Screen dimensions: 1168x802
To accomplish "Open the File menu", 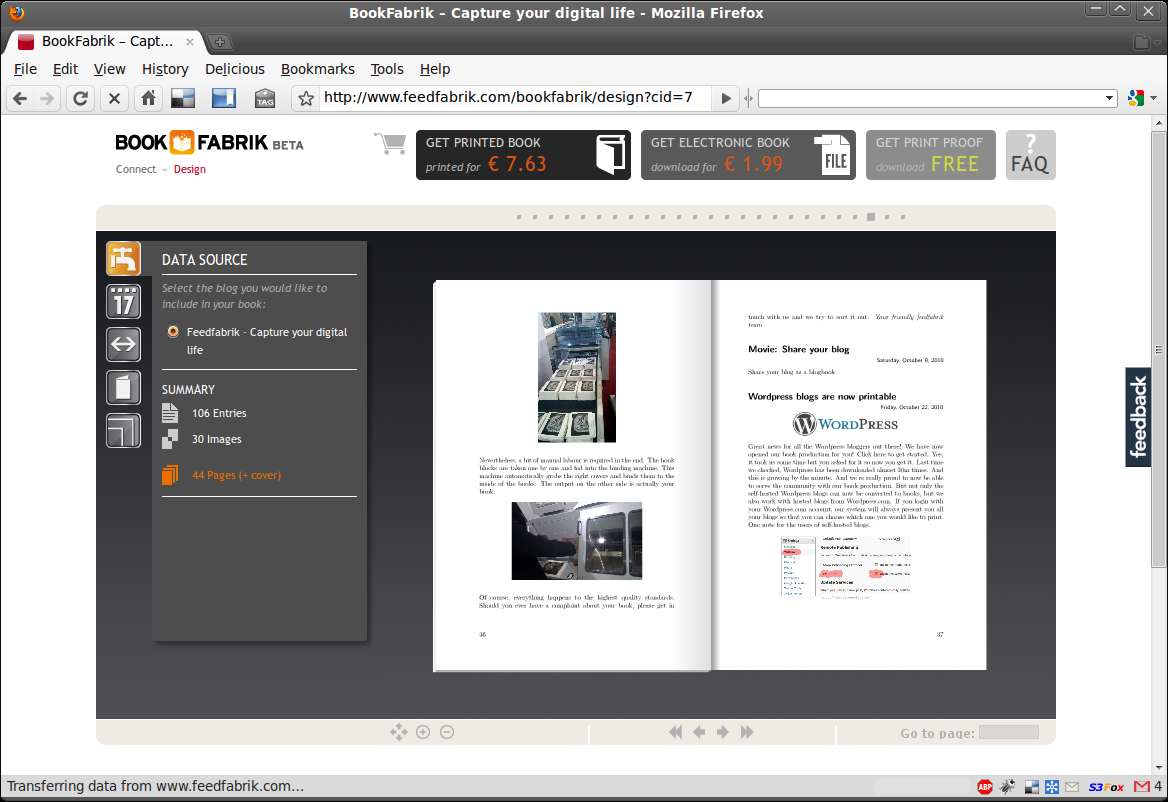I will click(25, 69).
